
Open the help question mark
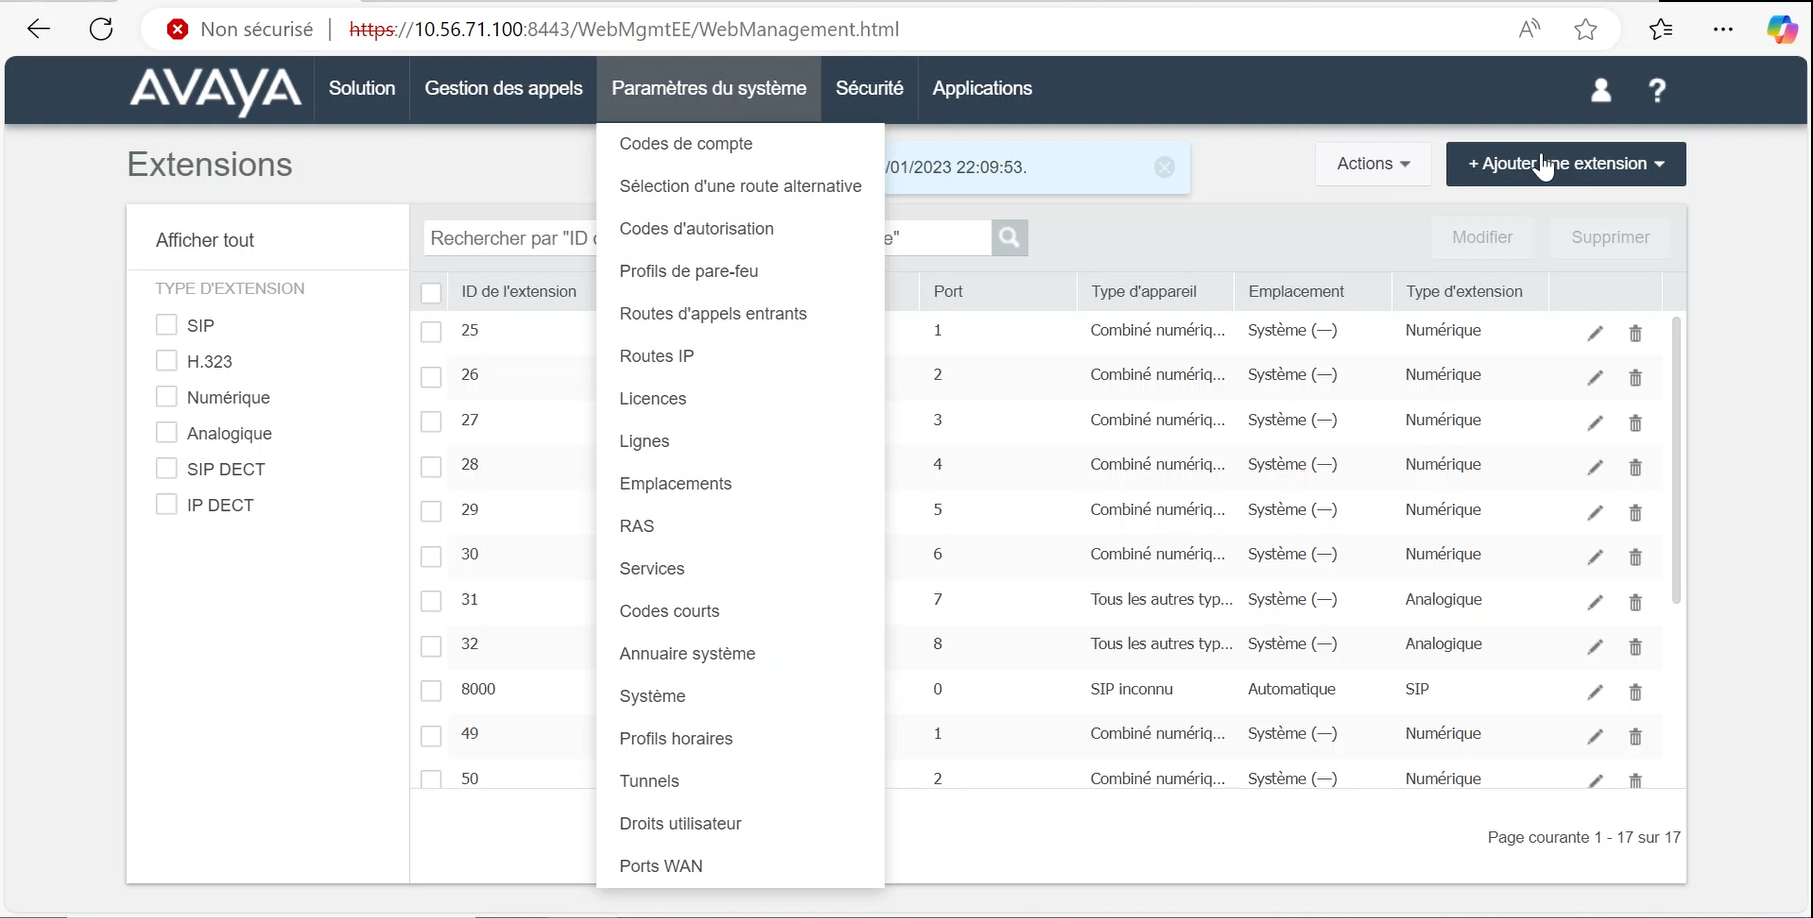(1657, 90)
